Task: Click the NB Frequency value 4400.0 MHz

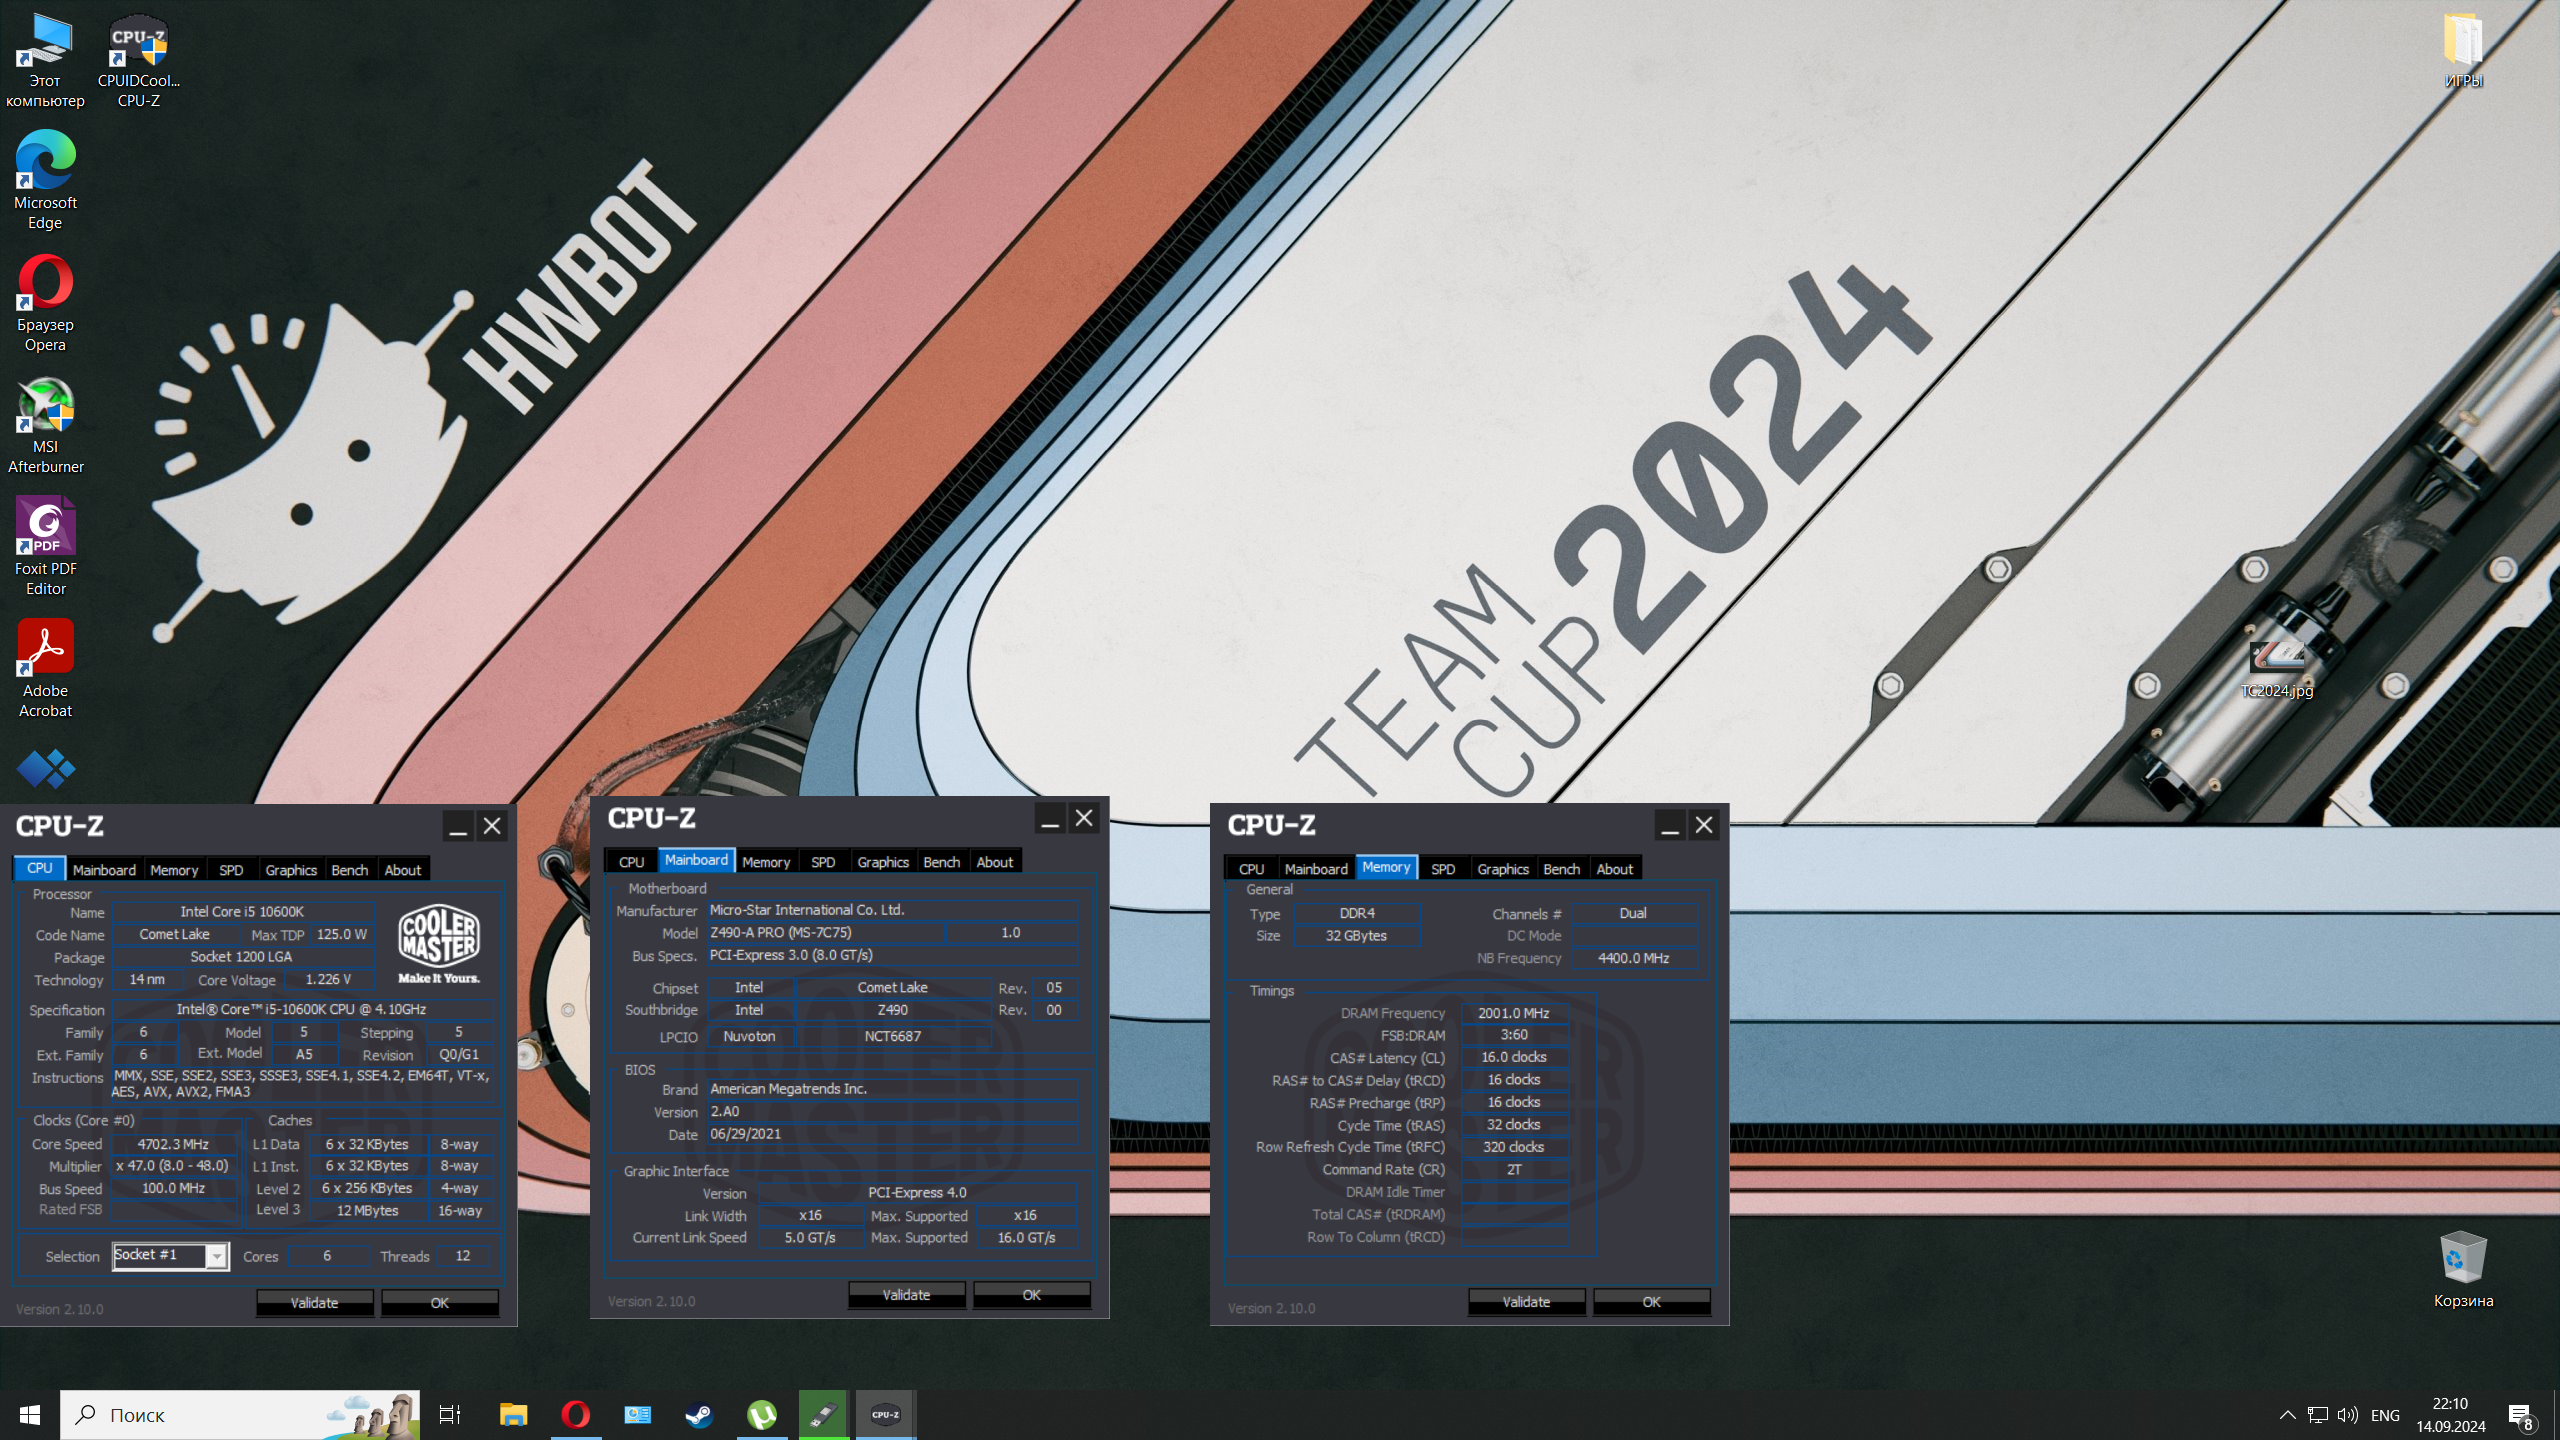Action: tap(1634, 957)
